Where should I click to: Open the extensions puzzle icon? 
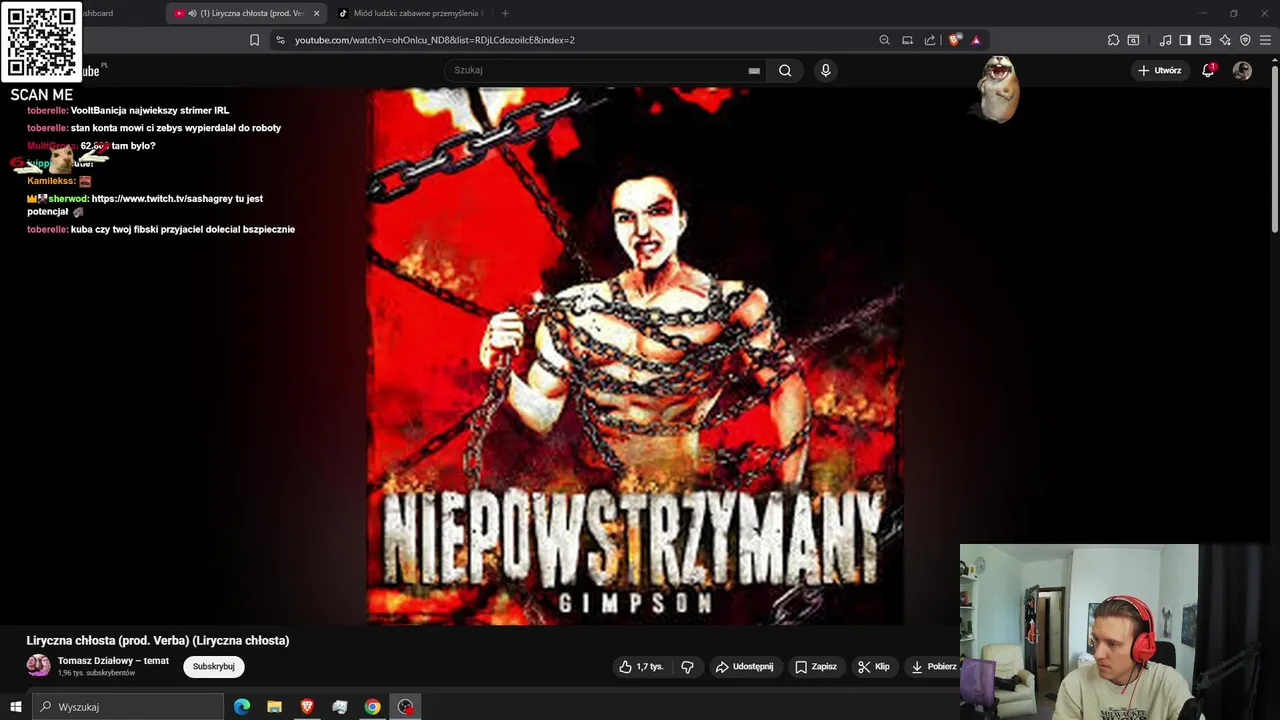(1113, 40)
